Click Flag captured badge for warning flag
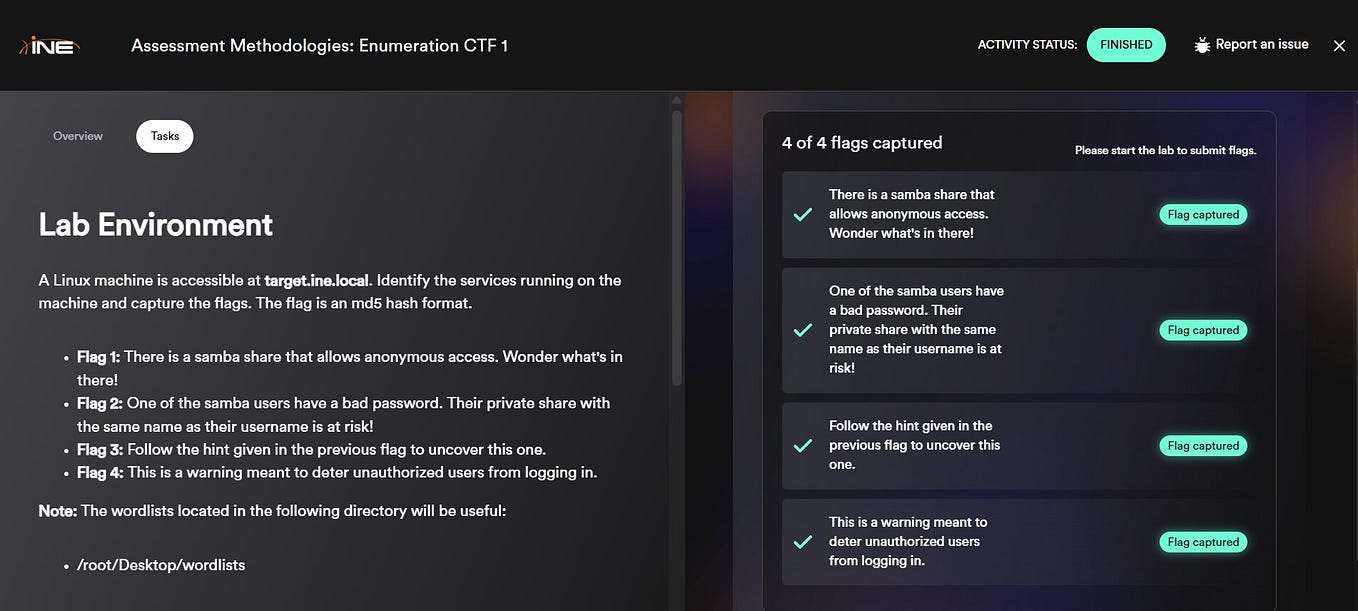The height and width of the screenshot is (611, 1358). 1203,542
